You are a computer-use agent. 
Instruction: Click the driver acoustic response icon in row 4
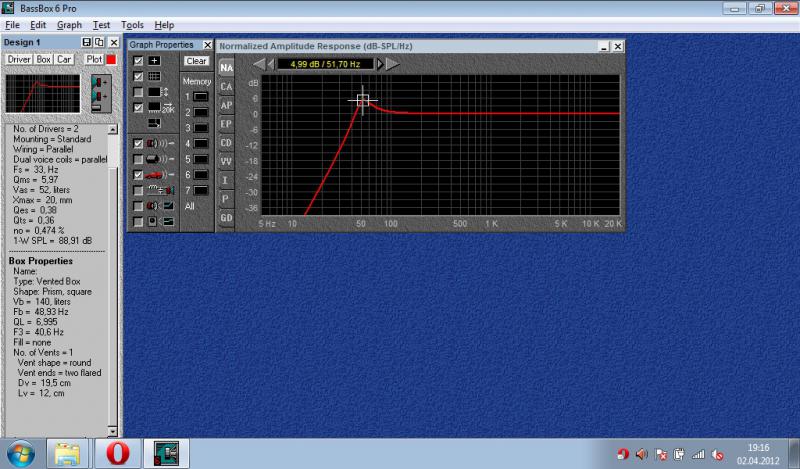coord(161,144)
